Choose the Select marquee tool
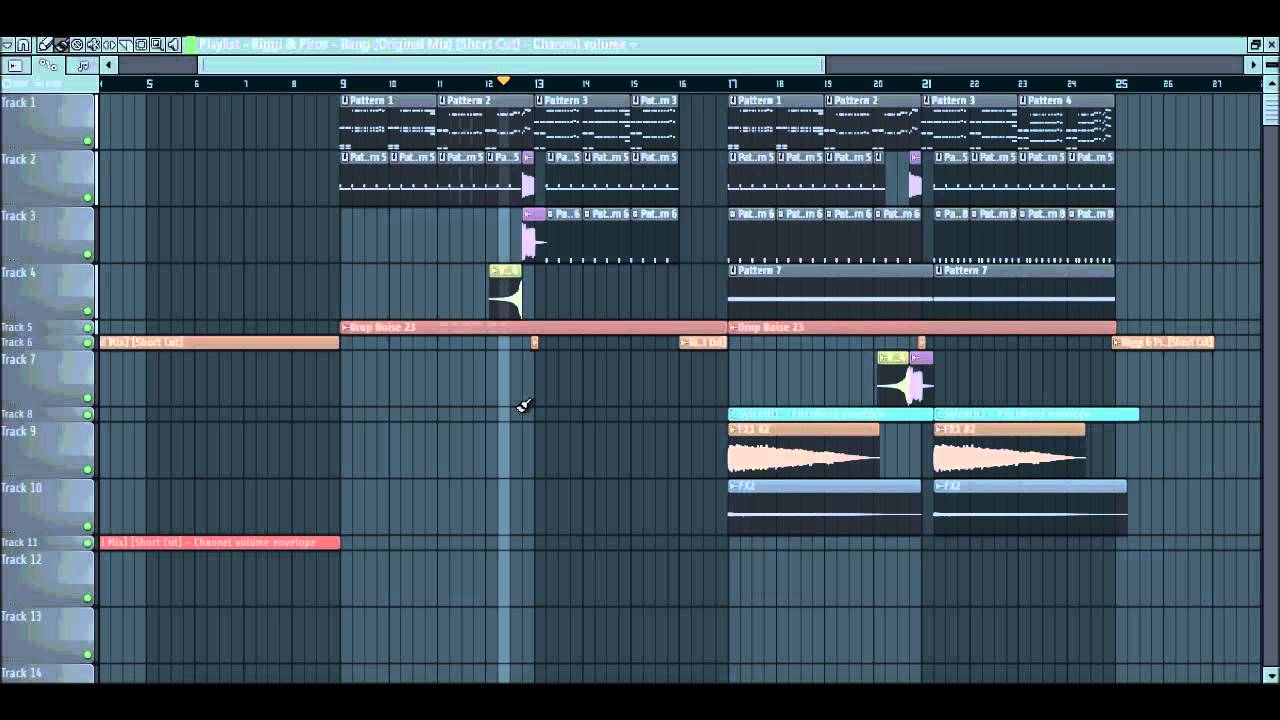The width and height of the screenshot is (1280, 720). point(141,45)
